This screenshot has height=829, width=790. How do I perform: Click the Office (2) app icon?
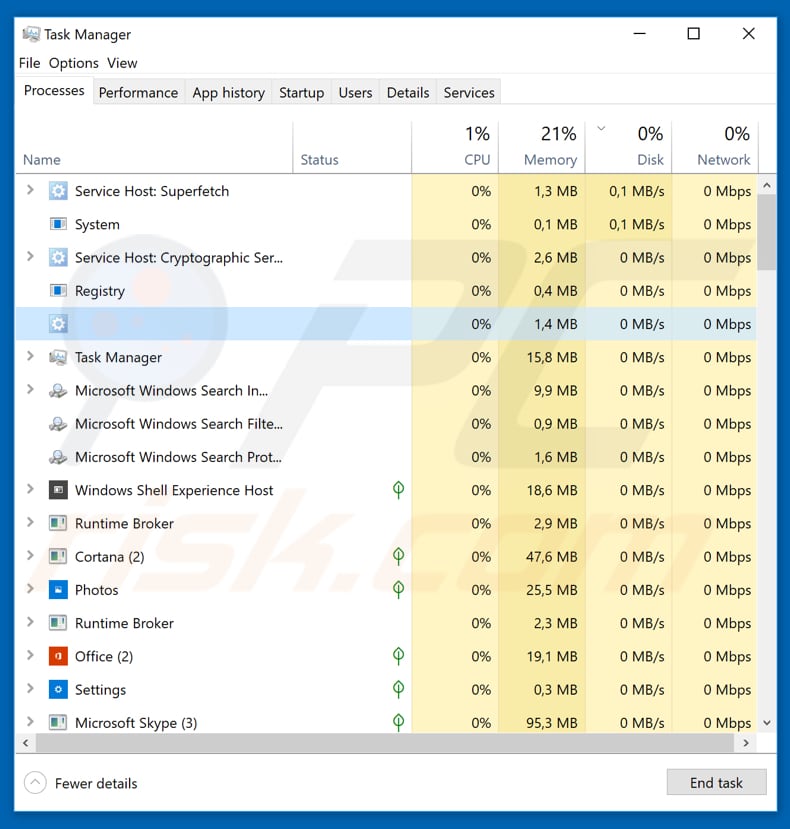[58, 656]
